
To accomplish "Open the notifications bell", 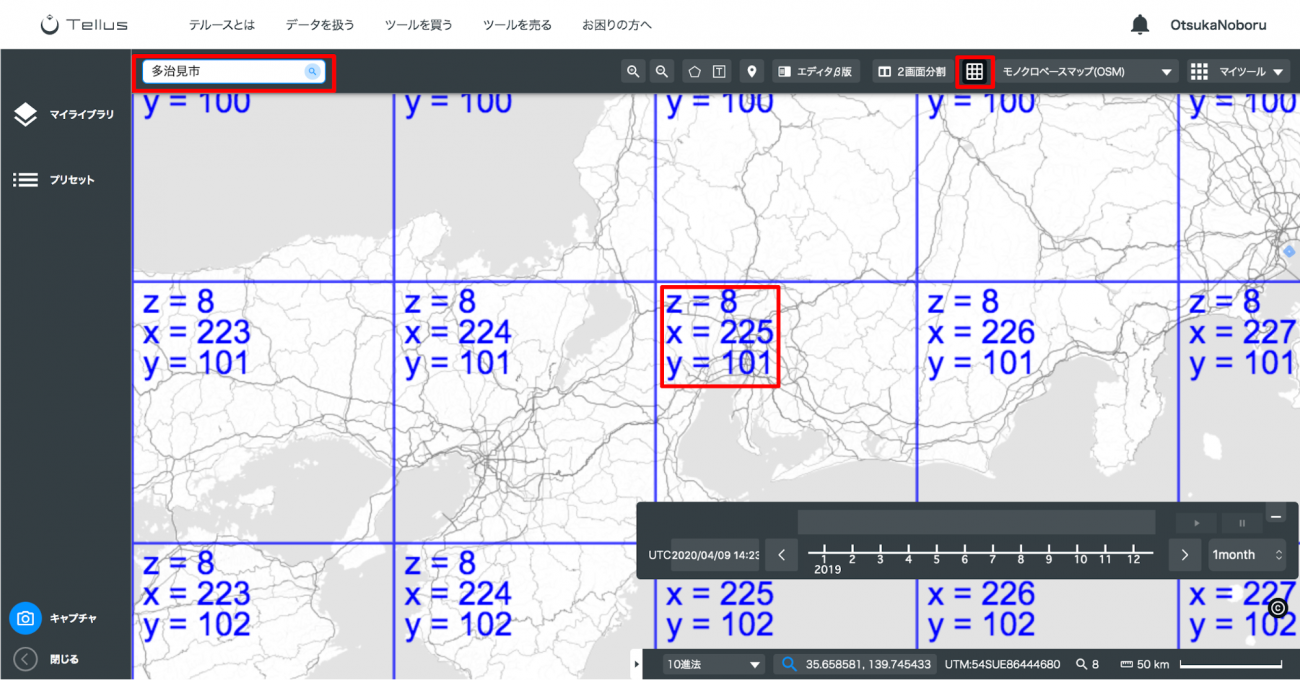I will tap(1140, 25).
